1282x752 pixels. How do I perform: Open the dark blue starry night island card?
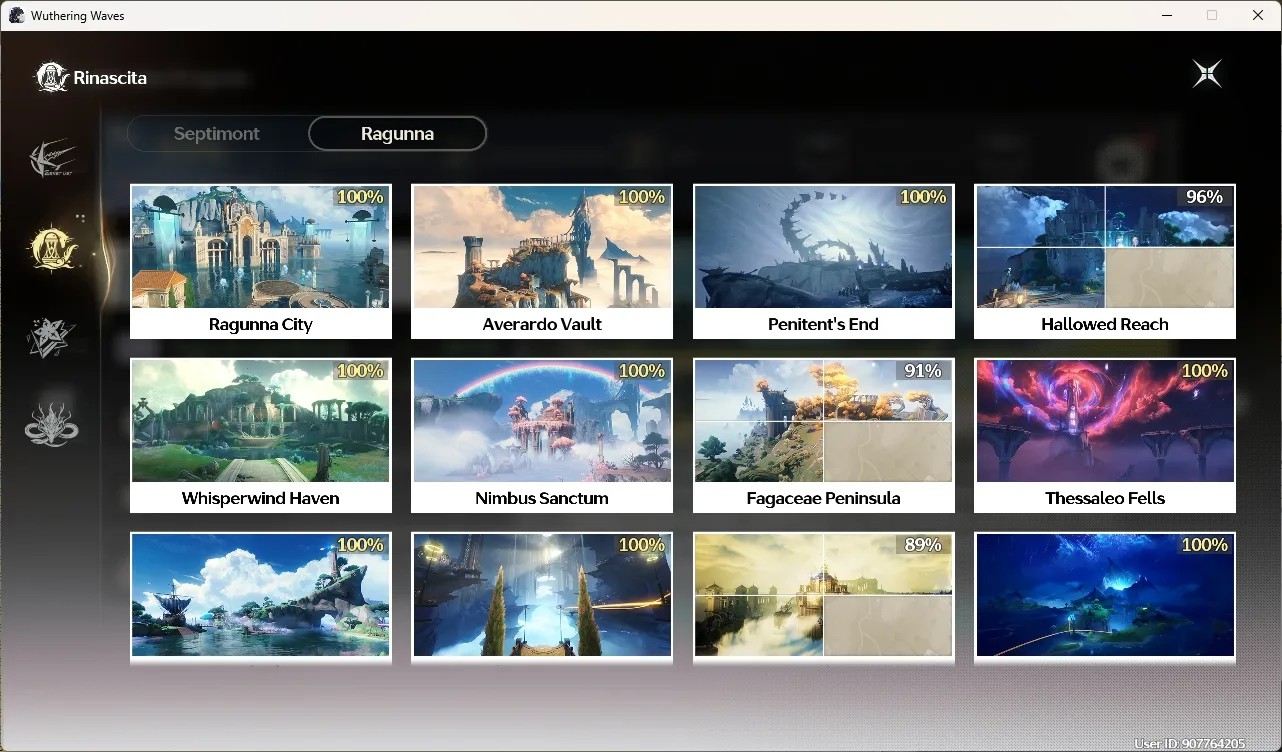point(1105,597)
